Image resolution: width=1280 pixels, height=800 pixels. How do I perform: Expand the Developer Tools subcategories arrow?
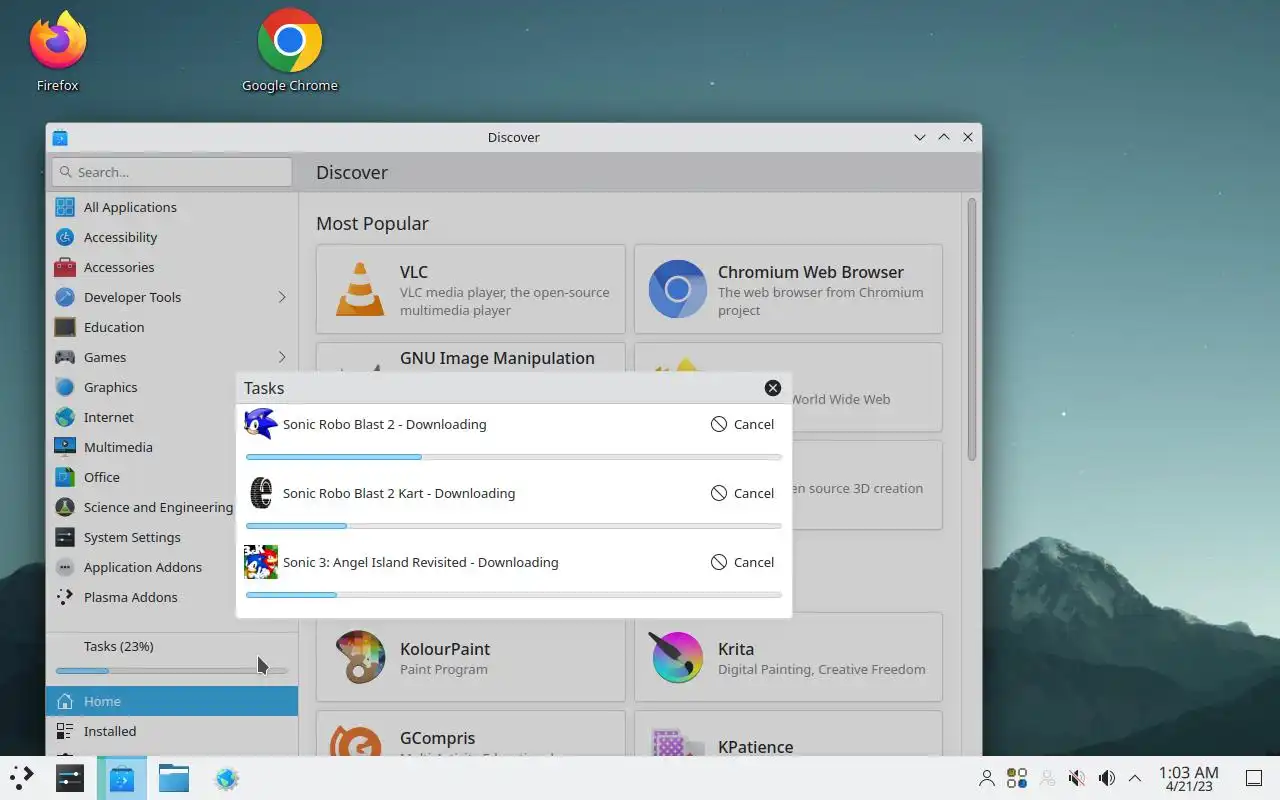pos(282,297)
